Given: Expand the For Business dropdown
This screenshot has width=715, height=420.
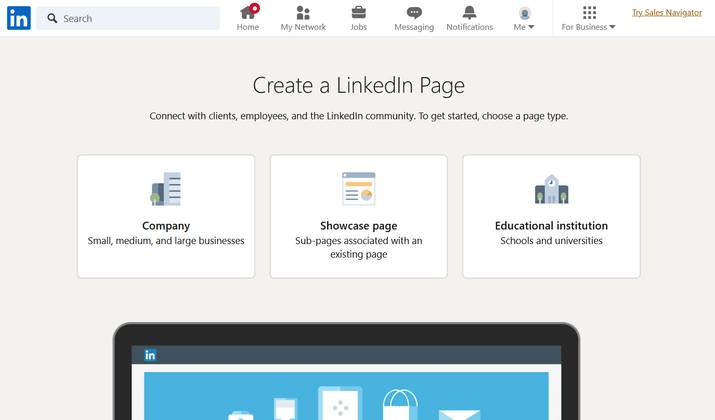Looking at the screenshot, I should pyautogui.click(x=588, y=27).
